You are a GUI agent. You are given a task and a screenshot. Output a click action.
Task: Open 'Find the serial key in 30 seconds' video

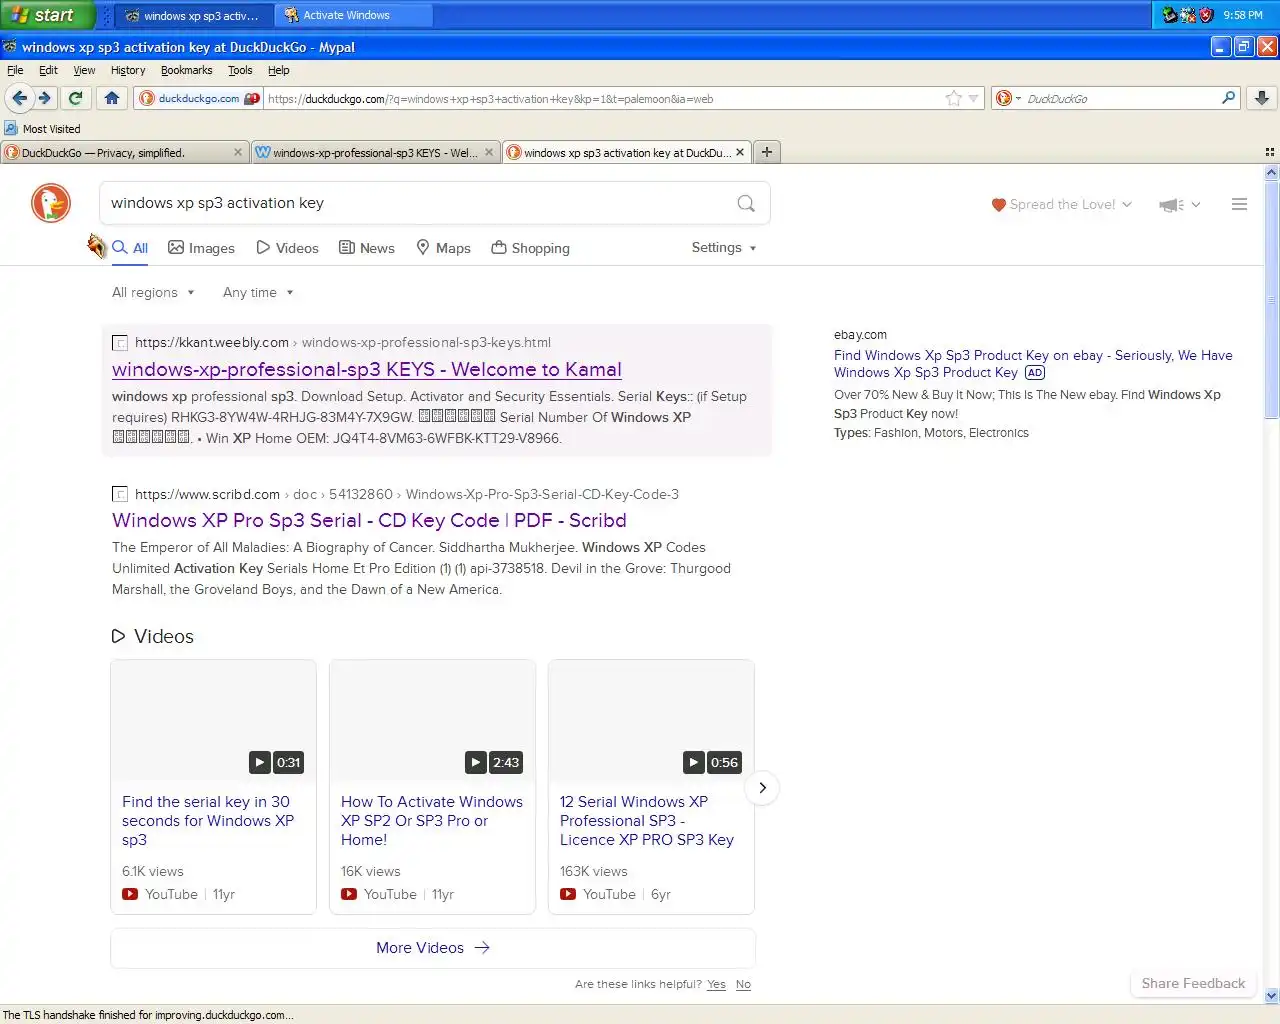208,821
